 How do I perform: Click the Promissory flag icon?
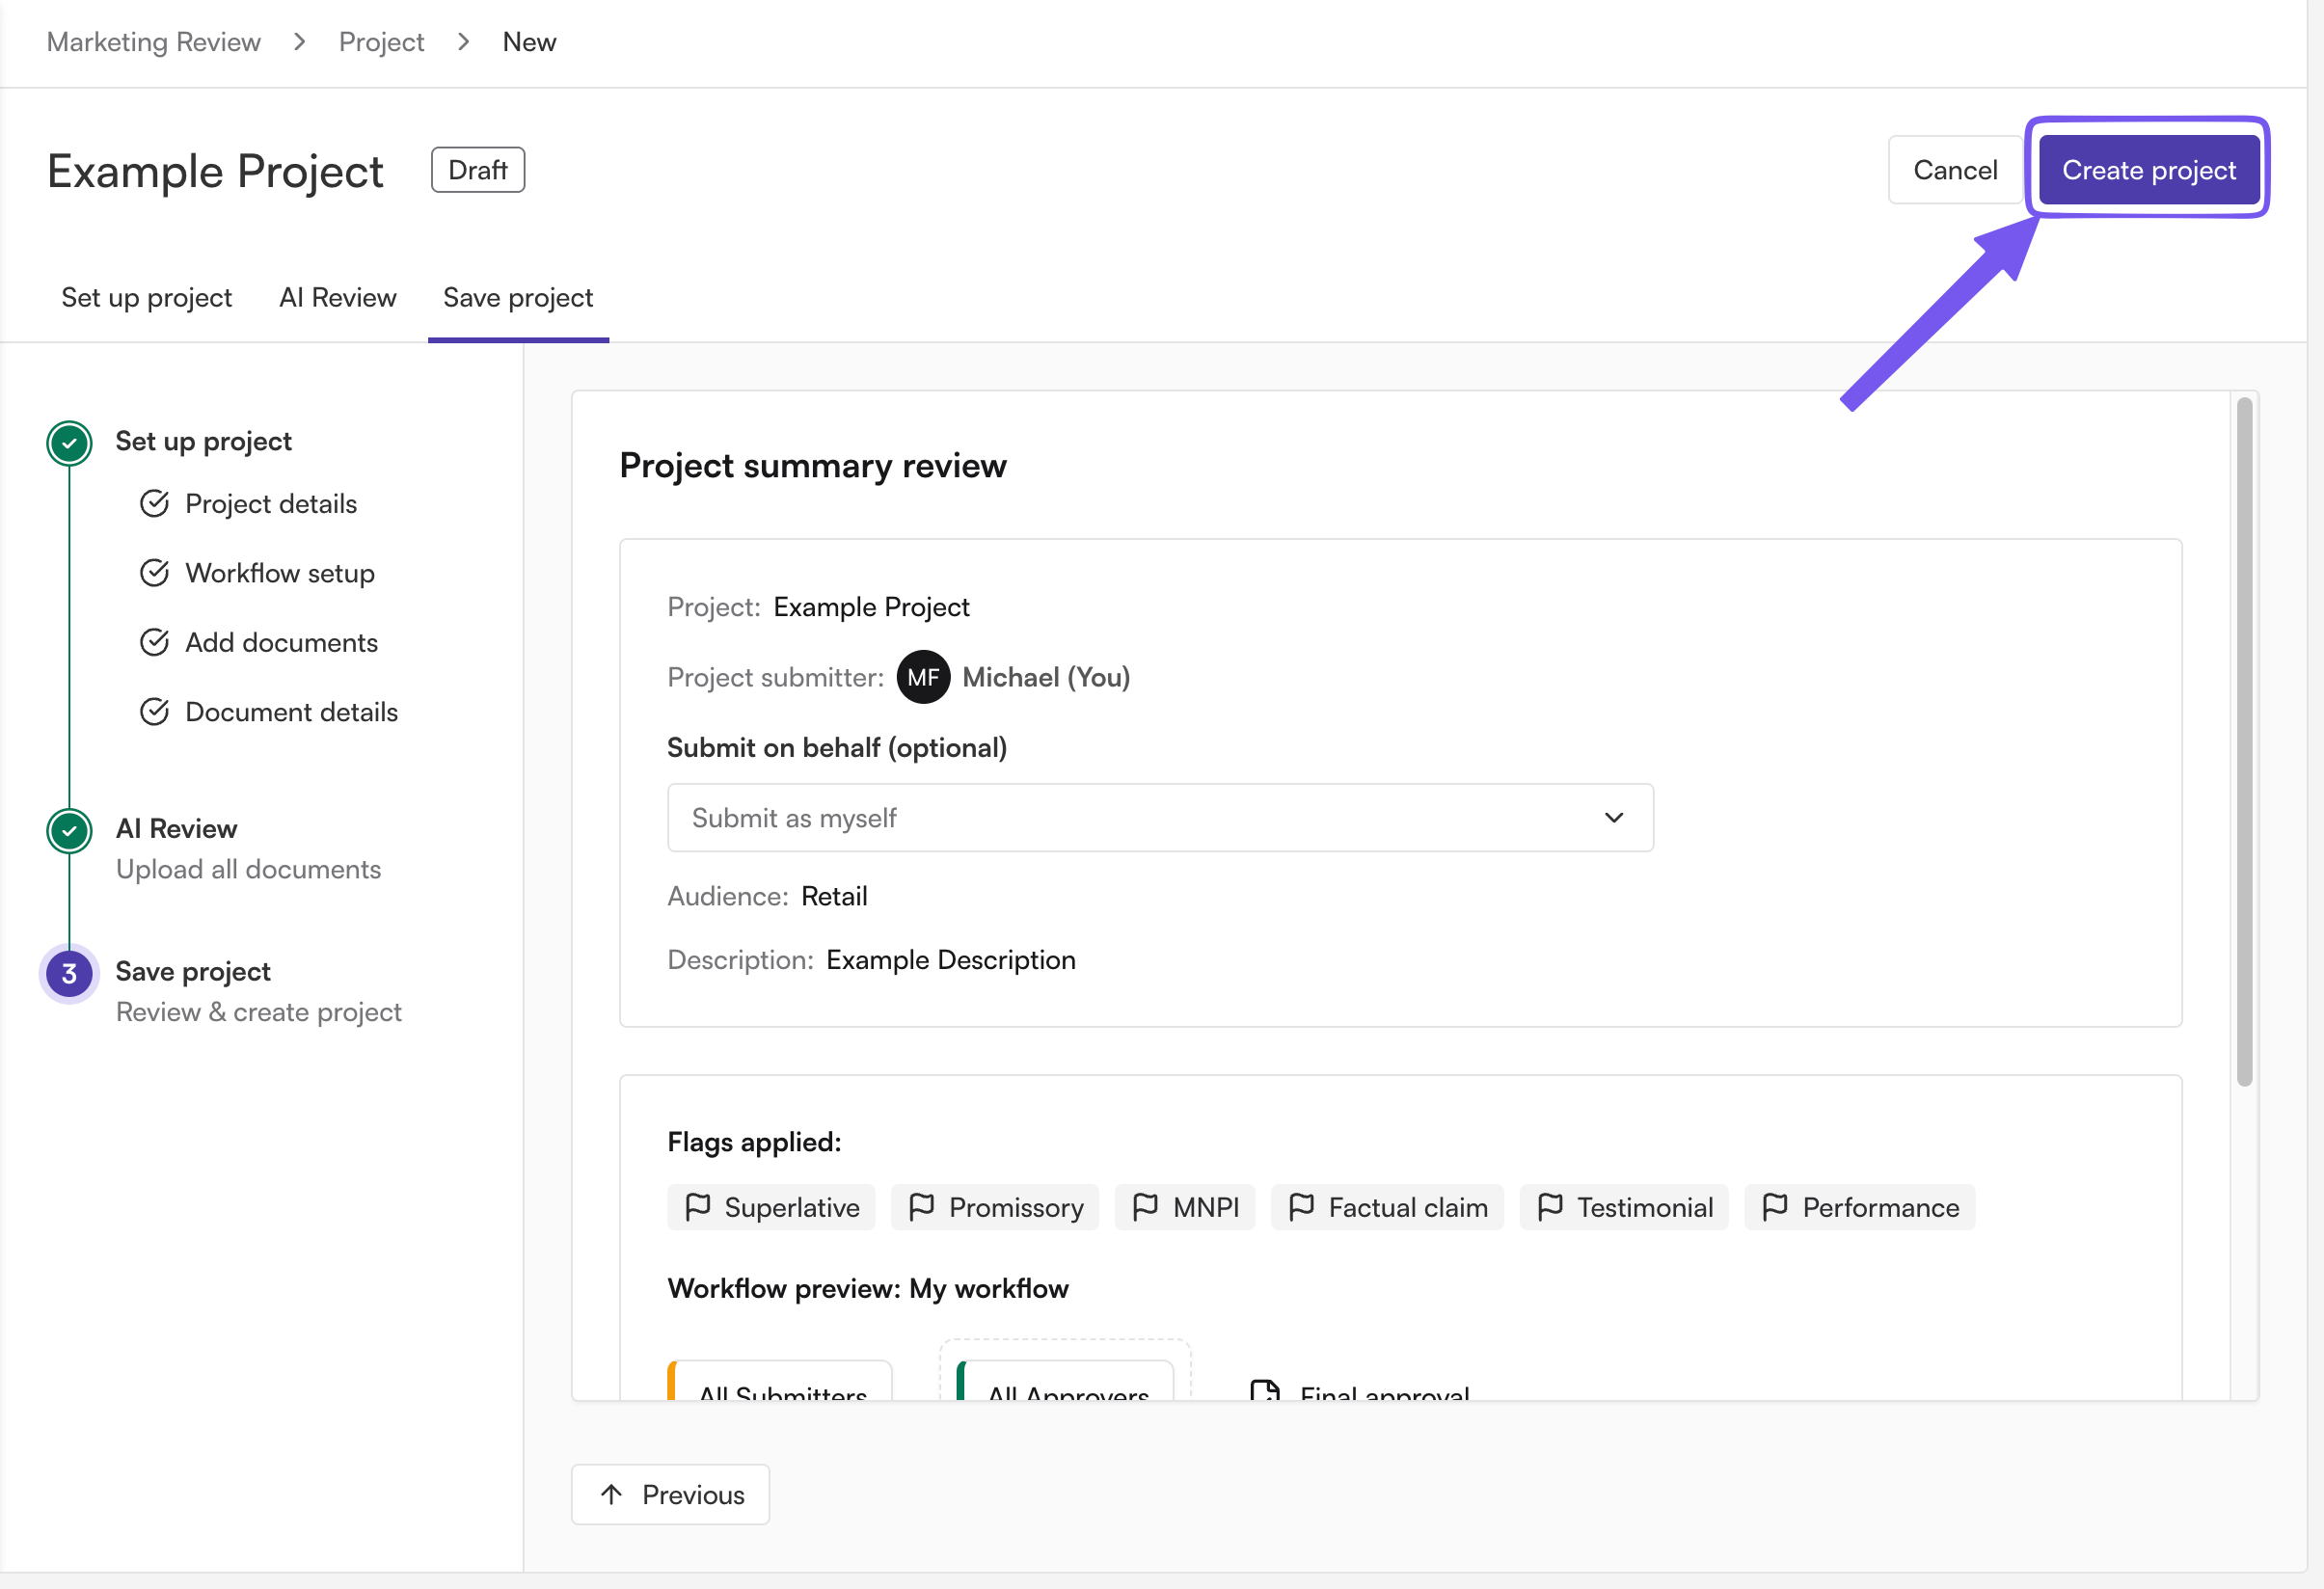[922, 1207]
